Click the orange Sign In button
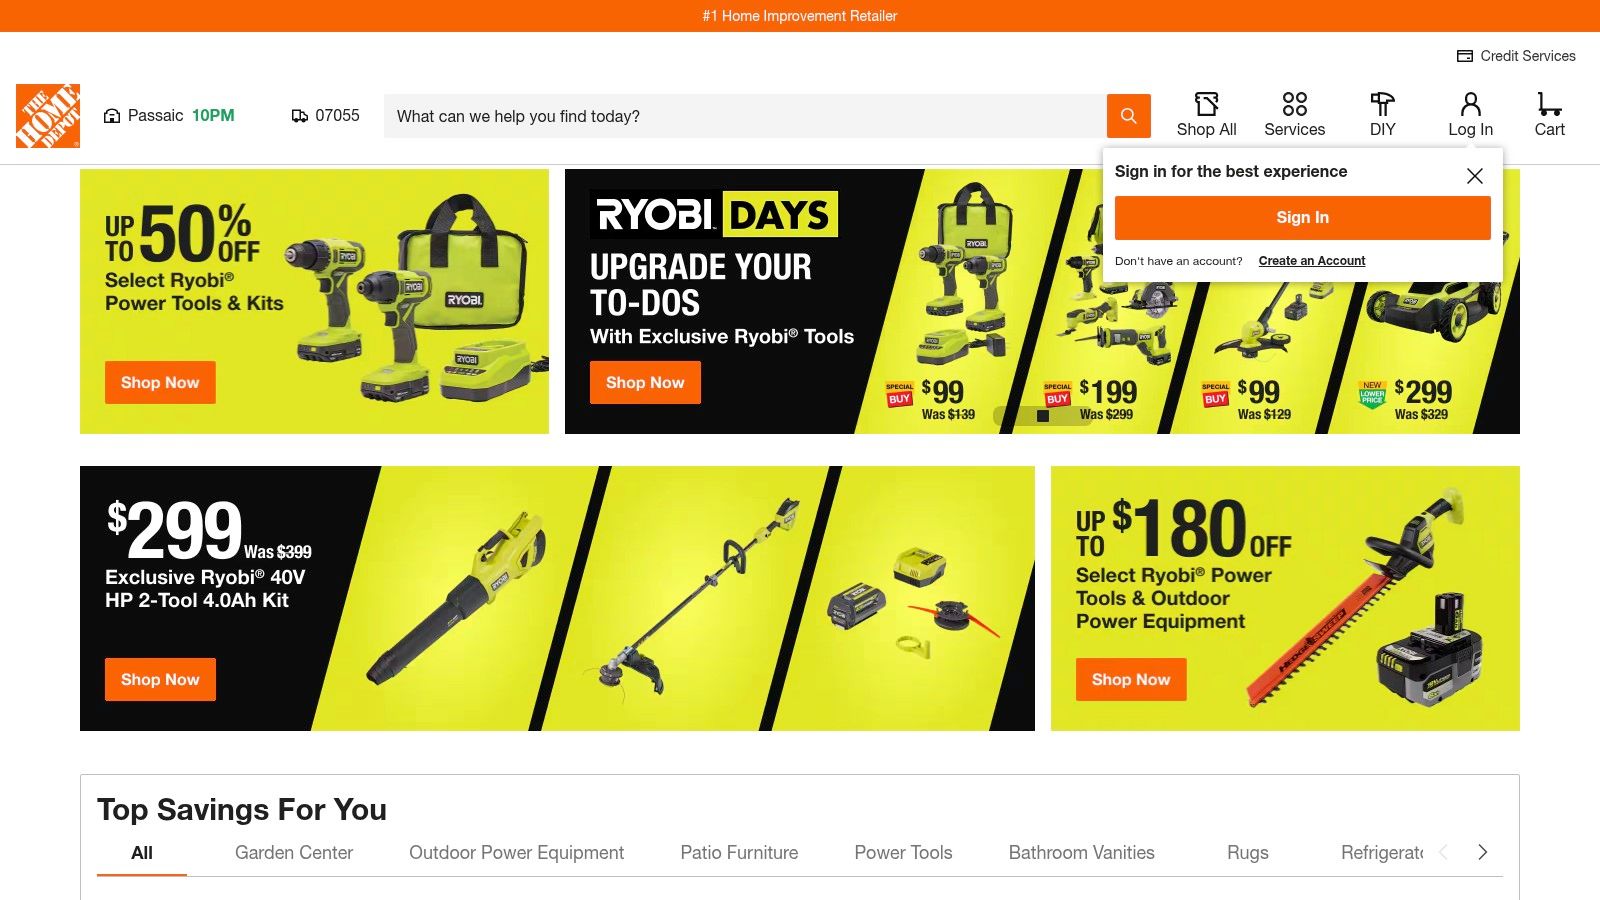 point(1302,218)
